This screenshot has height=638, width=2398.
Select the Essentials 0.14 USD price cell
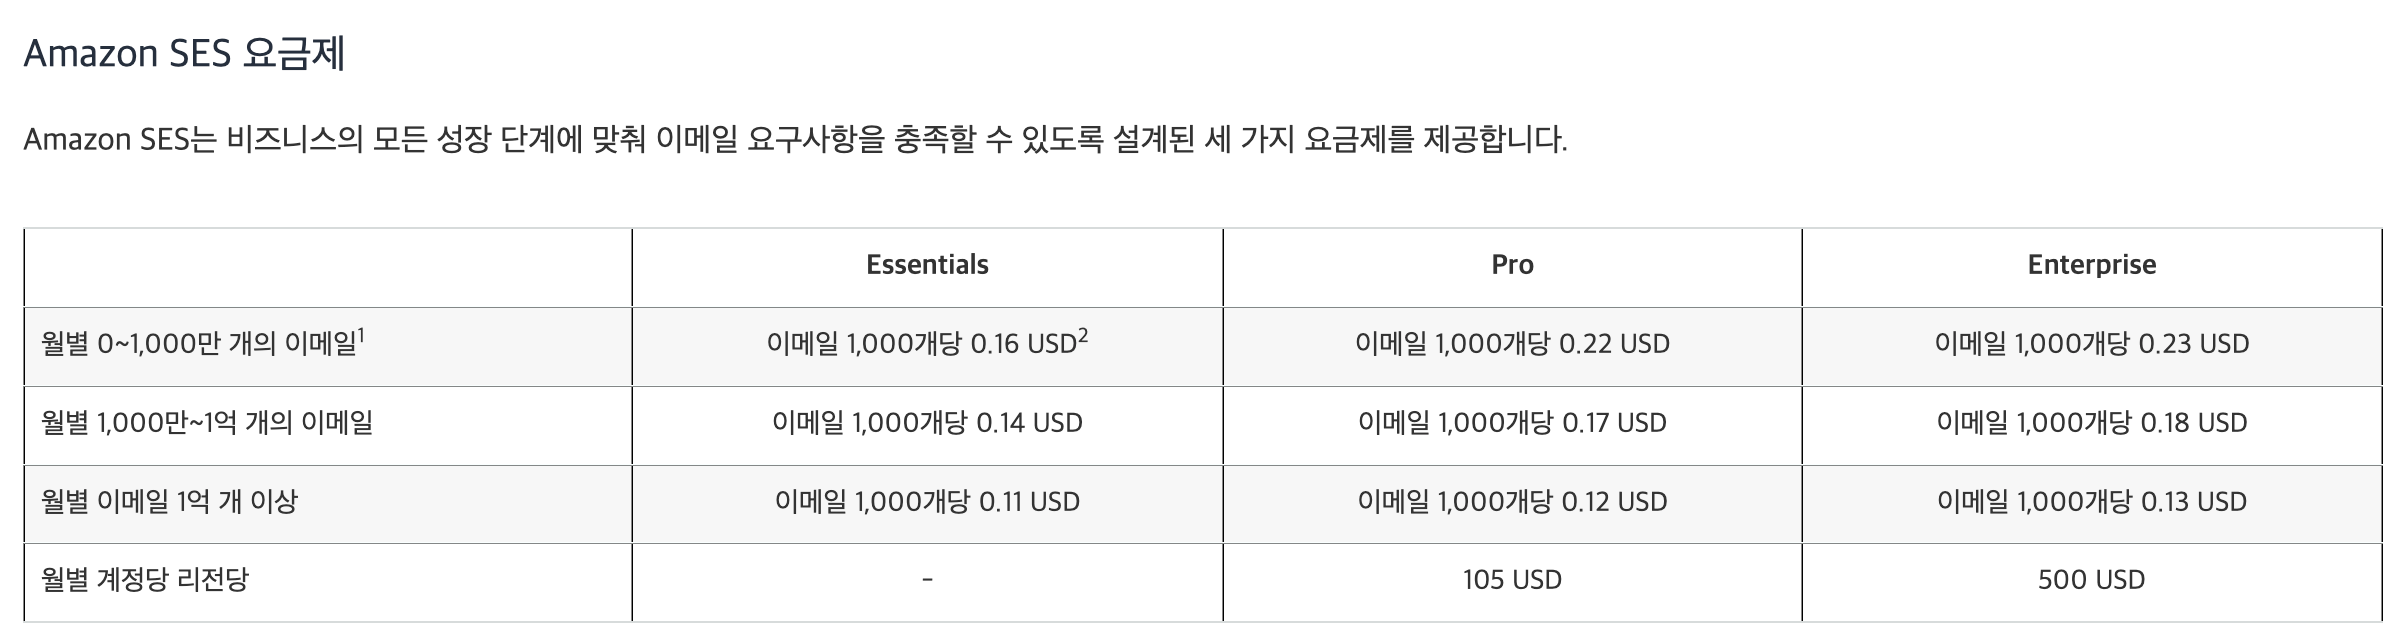pos(927,423)
